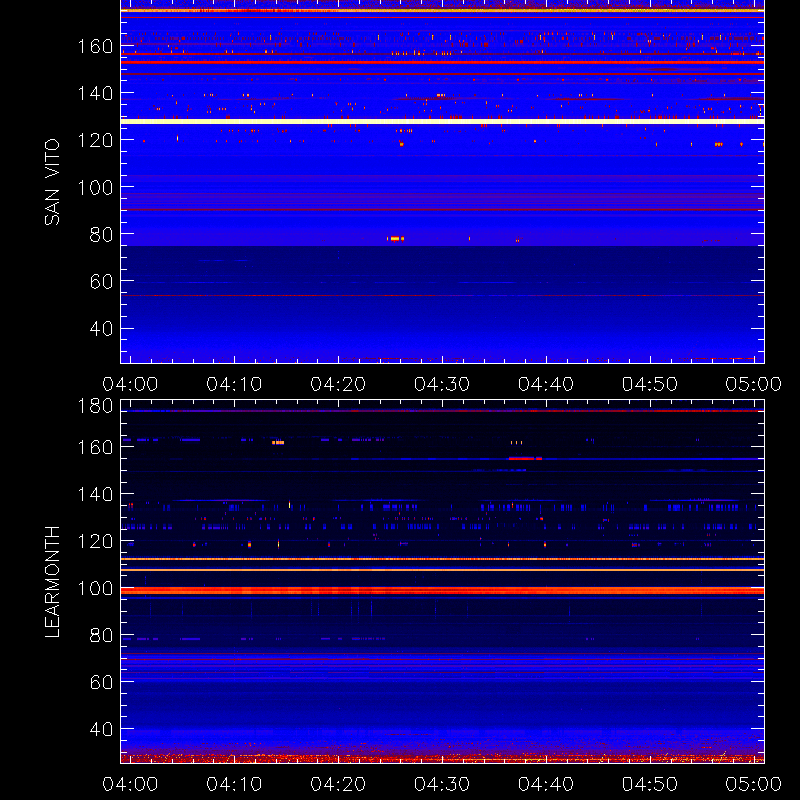Image resolution: width=800 pixels, height=800 pixels.
Task: Click the thick white band near 128 MHz in San Vito
Action: point(442,121)
